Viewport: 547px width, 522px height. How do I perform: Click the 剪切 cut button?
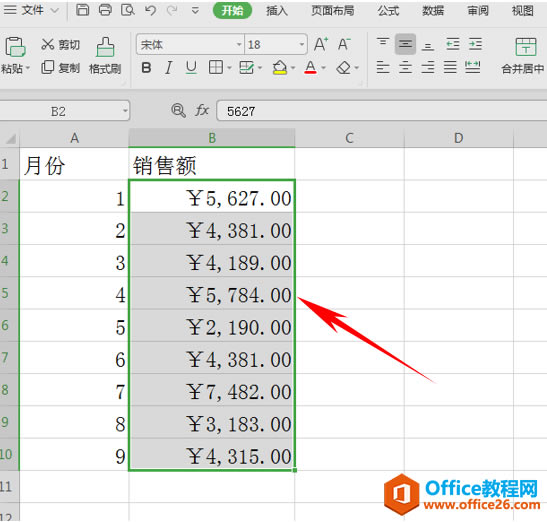point(60,45)
